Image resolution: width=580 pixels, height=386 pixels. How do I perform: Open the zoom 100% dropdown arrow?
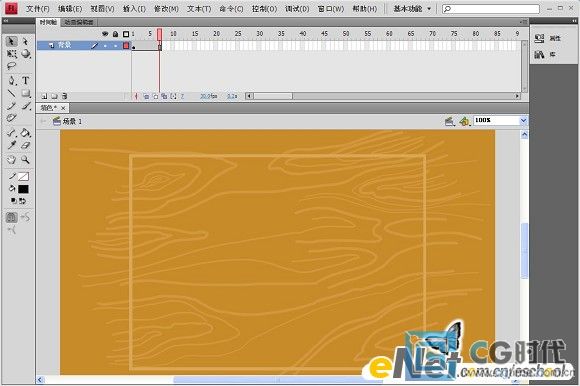tap(523, 121)
